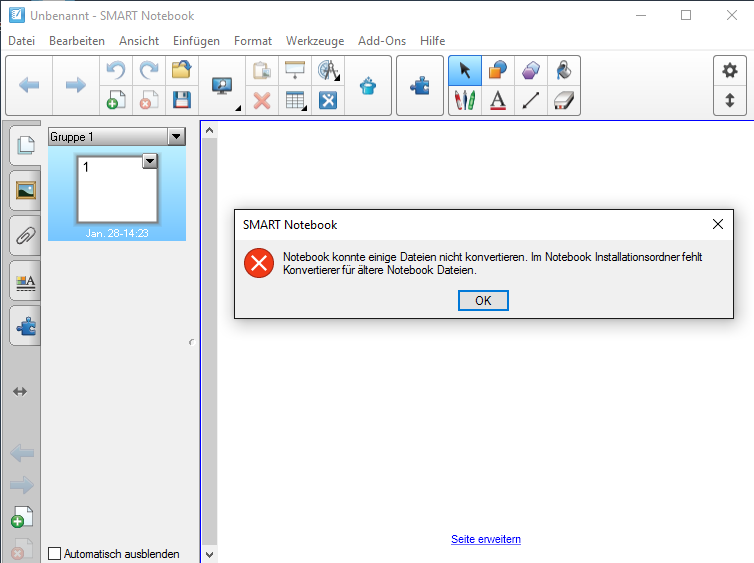This screenshot has height=563, width=754.
Task: Expand the 'Gruppe 1' dropdown
Action: click(x=176, y=136)
